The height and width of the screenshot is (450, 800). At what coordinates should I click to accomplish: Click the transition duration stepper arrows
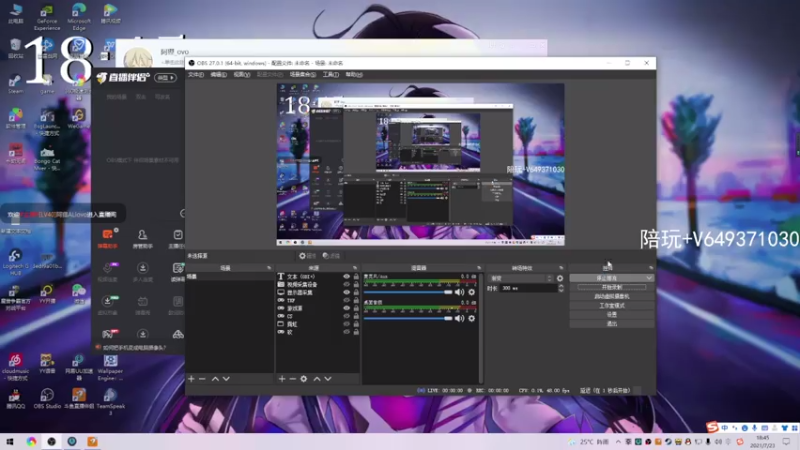[561, 288]
